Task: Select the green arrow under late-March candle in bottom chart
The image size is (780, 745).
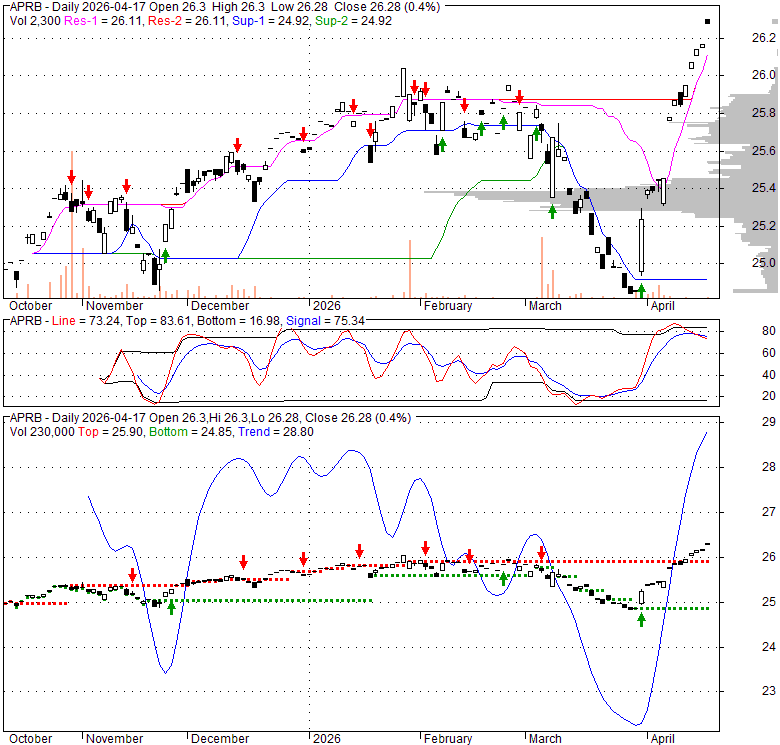Action: (641, 619)
